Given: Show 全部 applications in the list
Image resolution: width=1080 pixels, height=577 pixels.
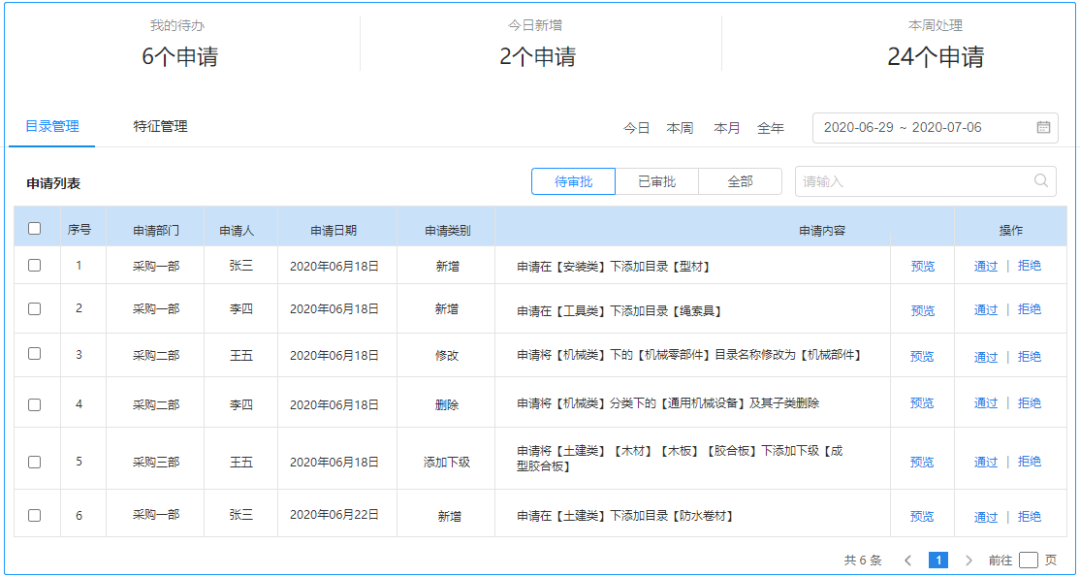Looking at the screenshot, I should pyautogui.click(x=740, y=181).
